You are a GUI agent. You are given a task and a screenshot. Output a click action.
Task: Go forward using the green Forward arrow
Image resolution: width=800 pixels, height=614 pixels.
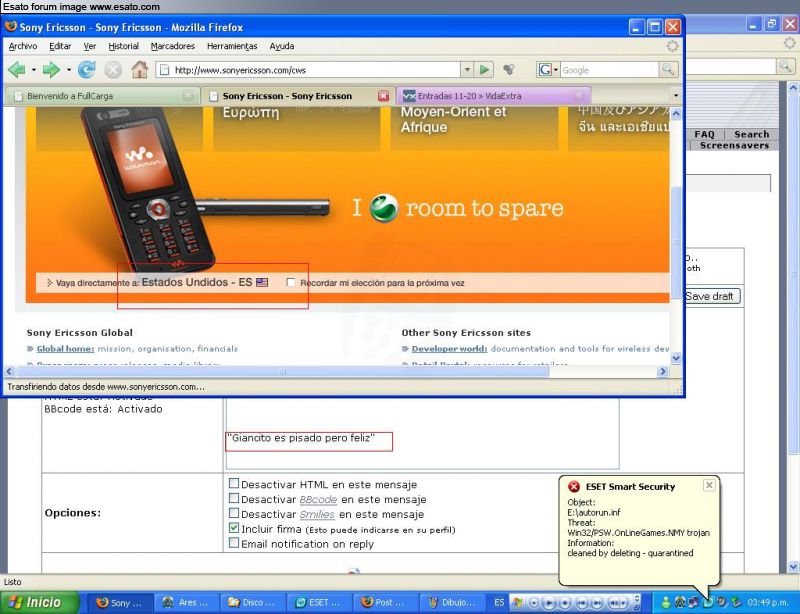coord(51,69)
